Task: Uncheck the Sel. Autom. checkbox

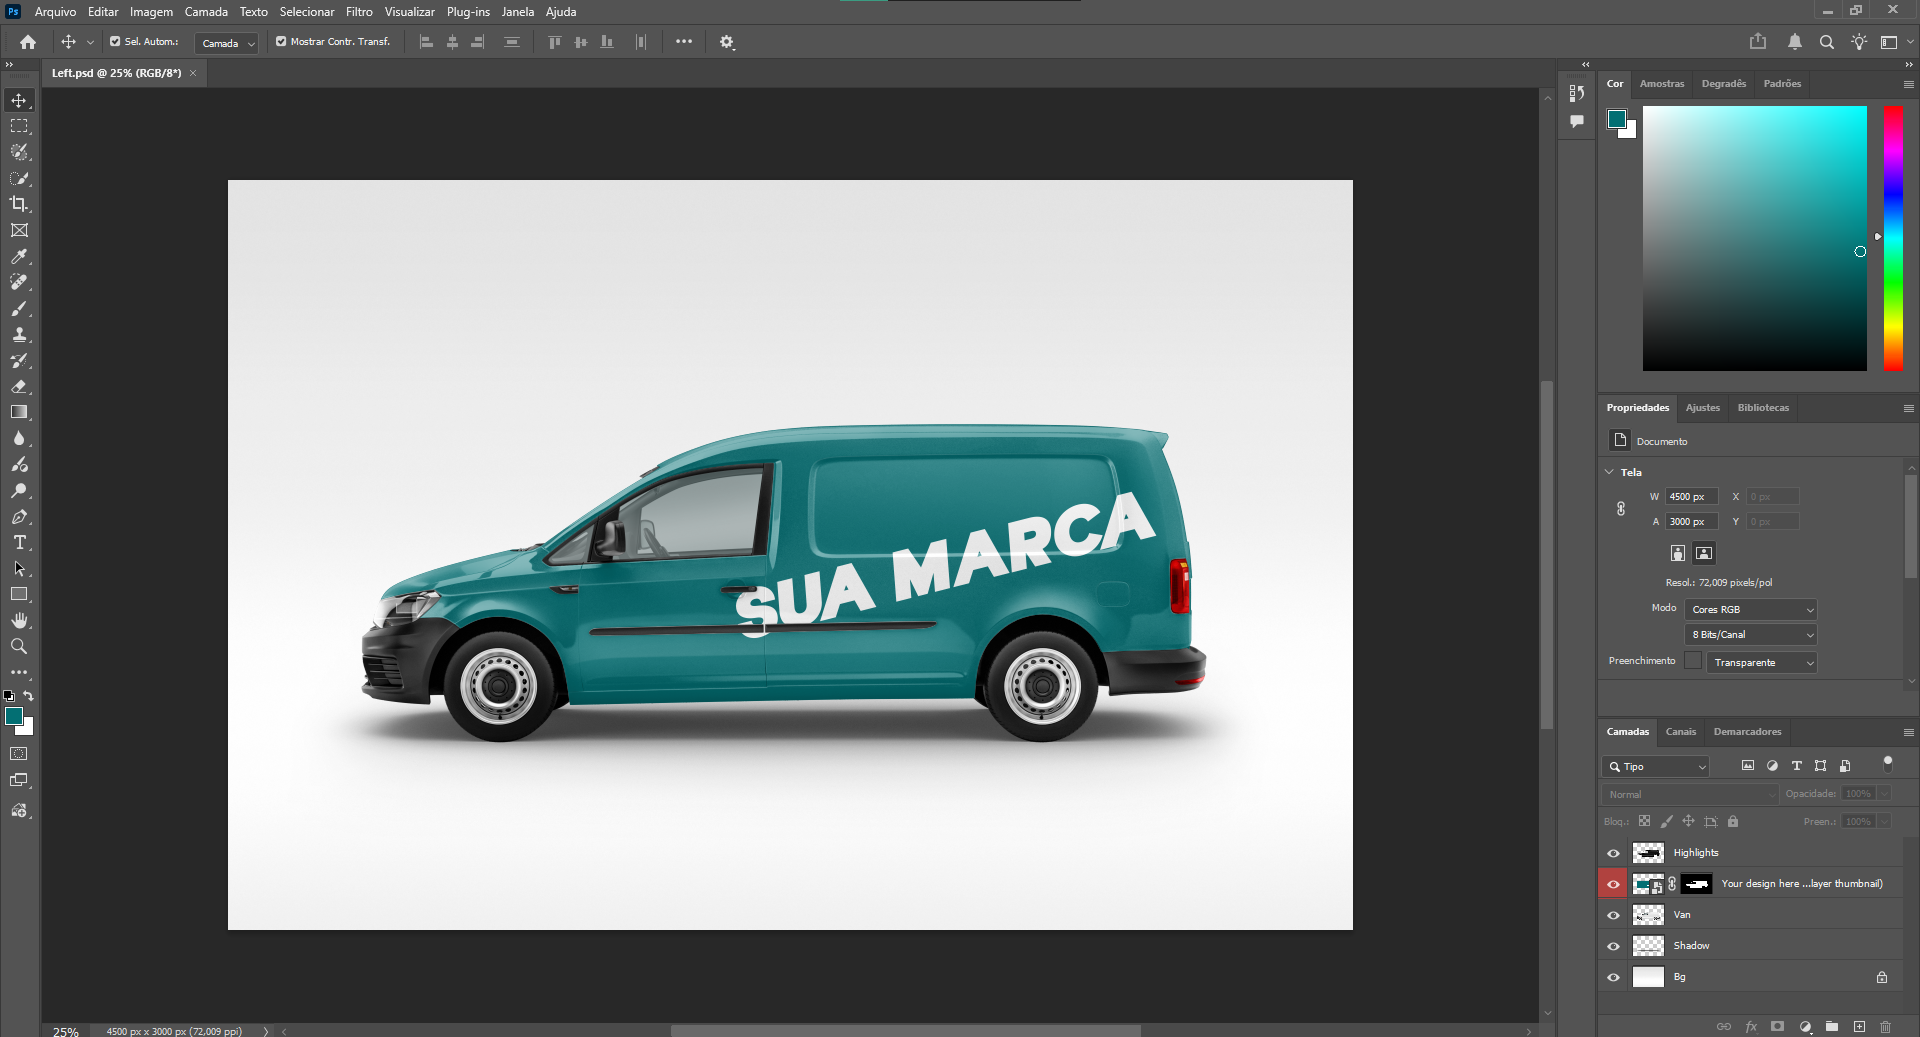Action: [115, 42]
